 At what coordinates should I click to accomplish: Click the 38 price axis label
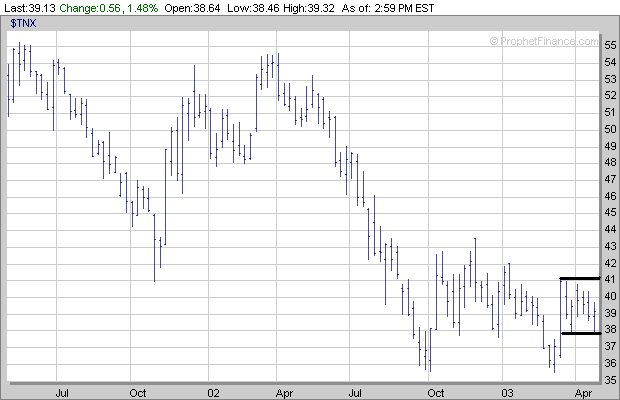click(610, 329)
